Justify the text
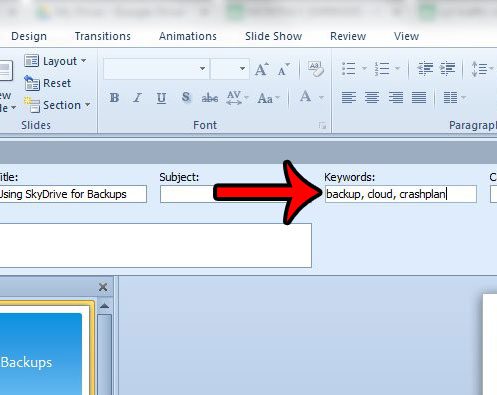This screenshot has height=395, width=497. (419, 98)
